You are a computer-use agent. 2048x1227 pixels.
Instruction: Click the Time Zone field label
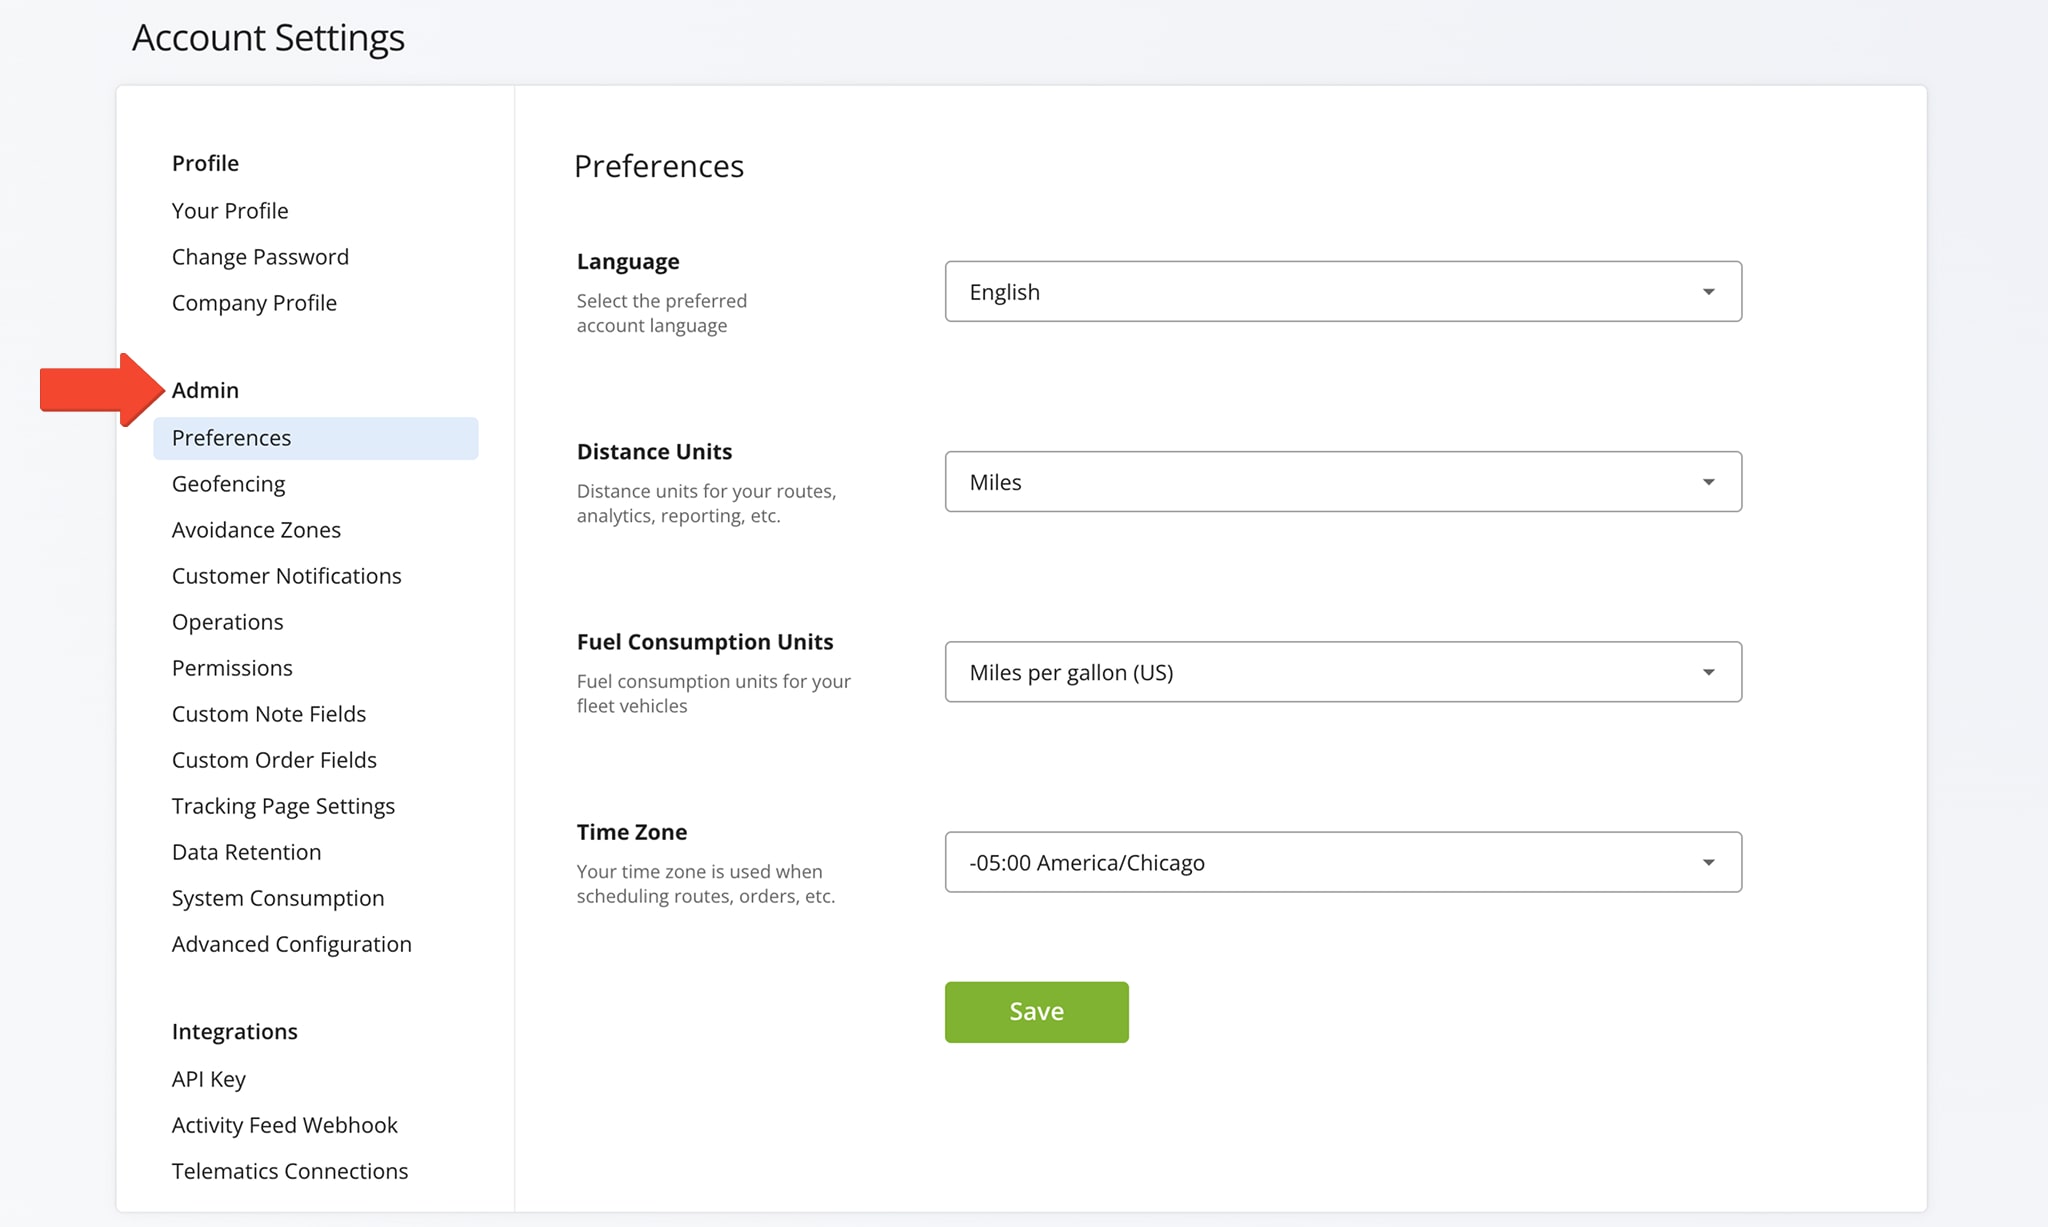point(631,831)
